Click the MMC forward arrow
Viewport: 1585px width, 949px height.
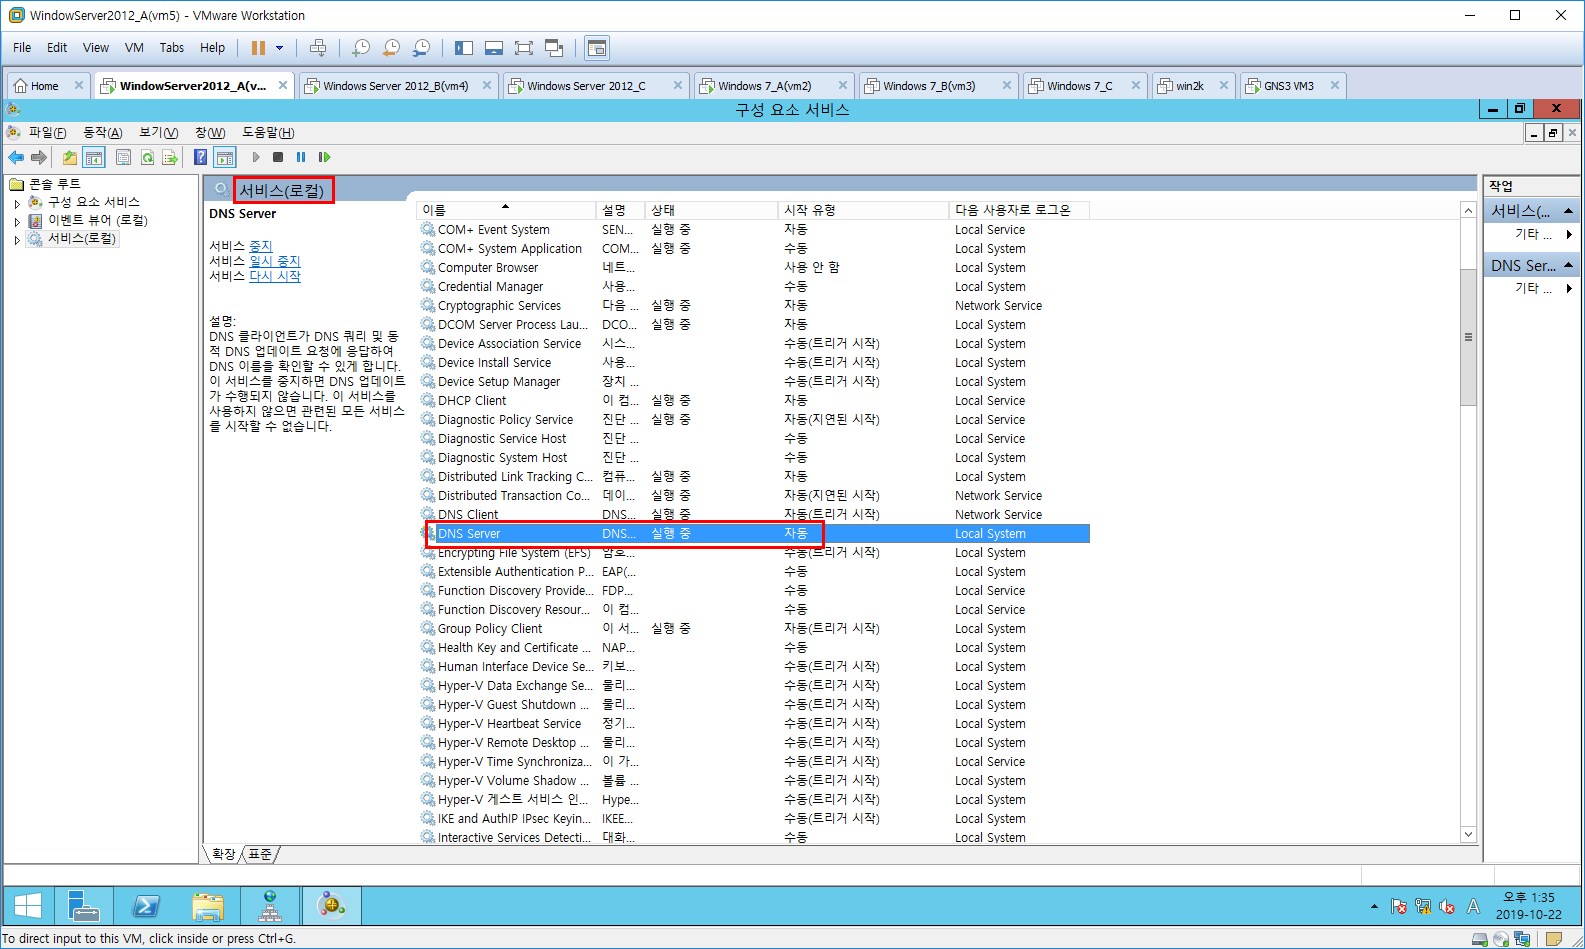(x=39, y=157)
